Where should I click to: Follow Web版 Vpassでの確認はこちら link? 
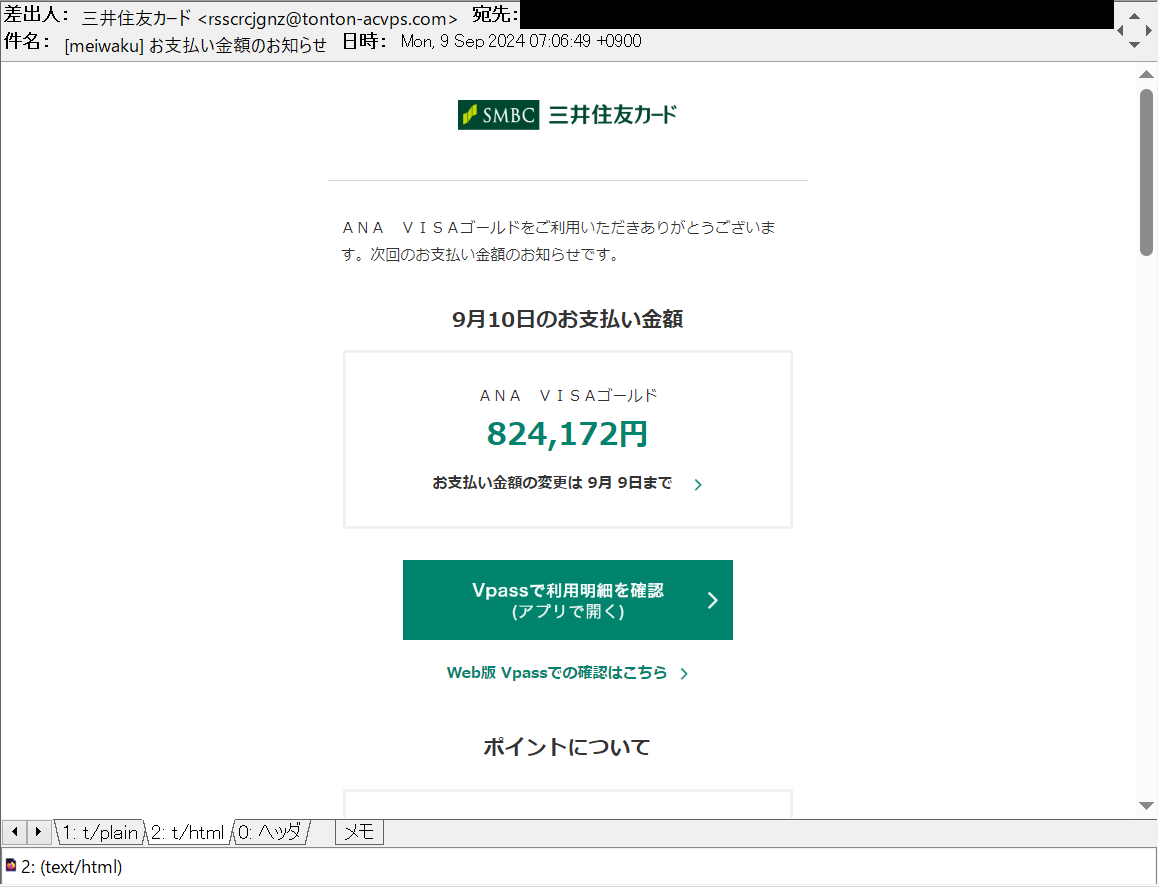click(557, 673)
